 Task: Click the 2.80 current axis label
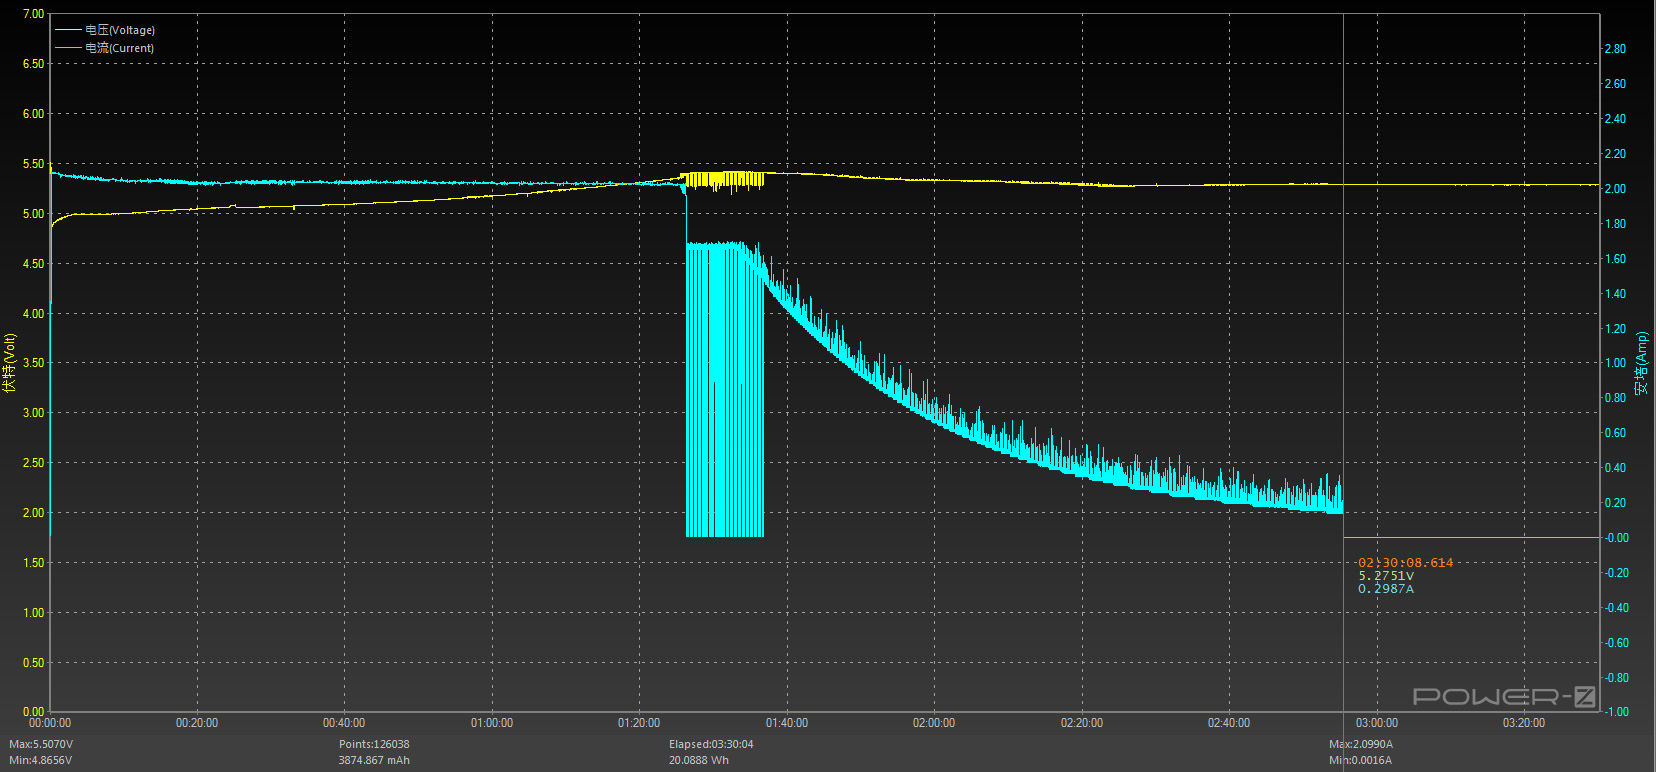(x=1615, y=49)
